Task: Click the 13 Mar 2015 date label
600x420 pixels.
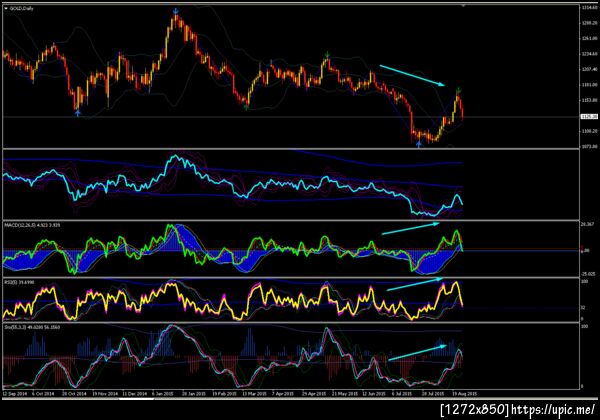Action: [254, 393]
